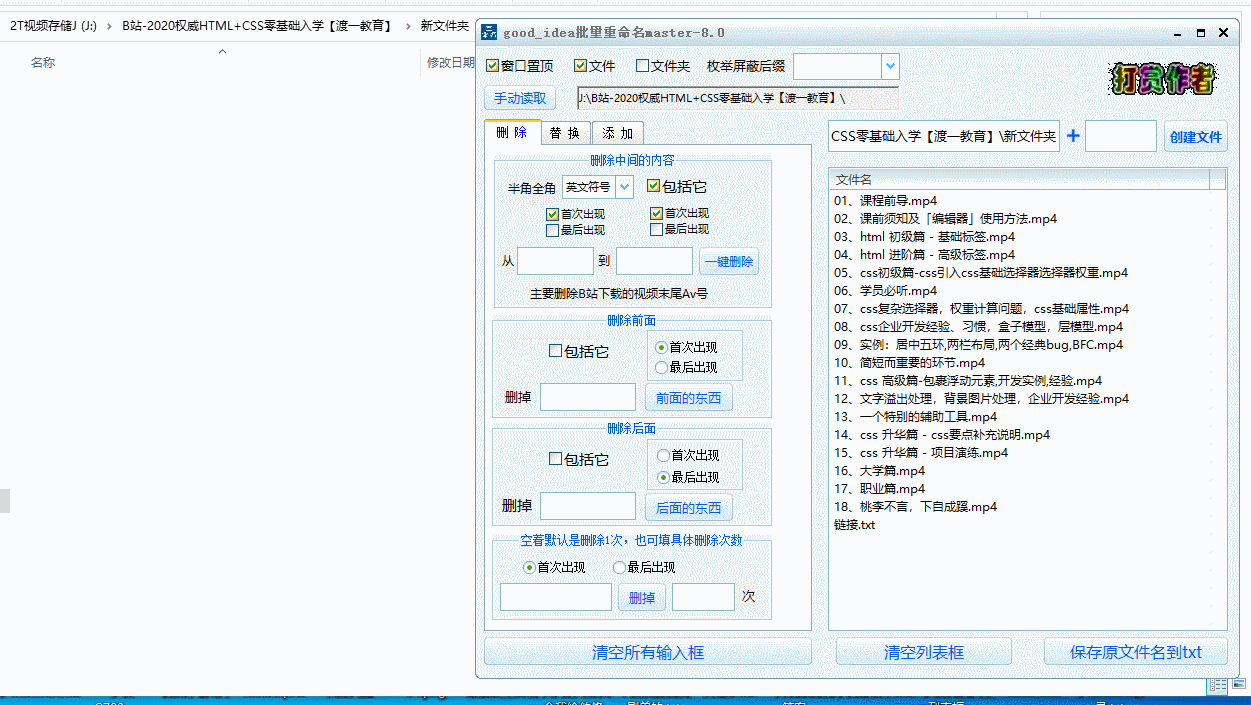Viewport: 1251px width, 705px height.
Task: Enable the 文件夹 folder checkbox
Action: pos(643,66)
